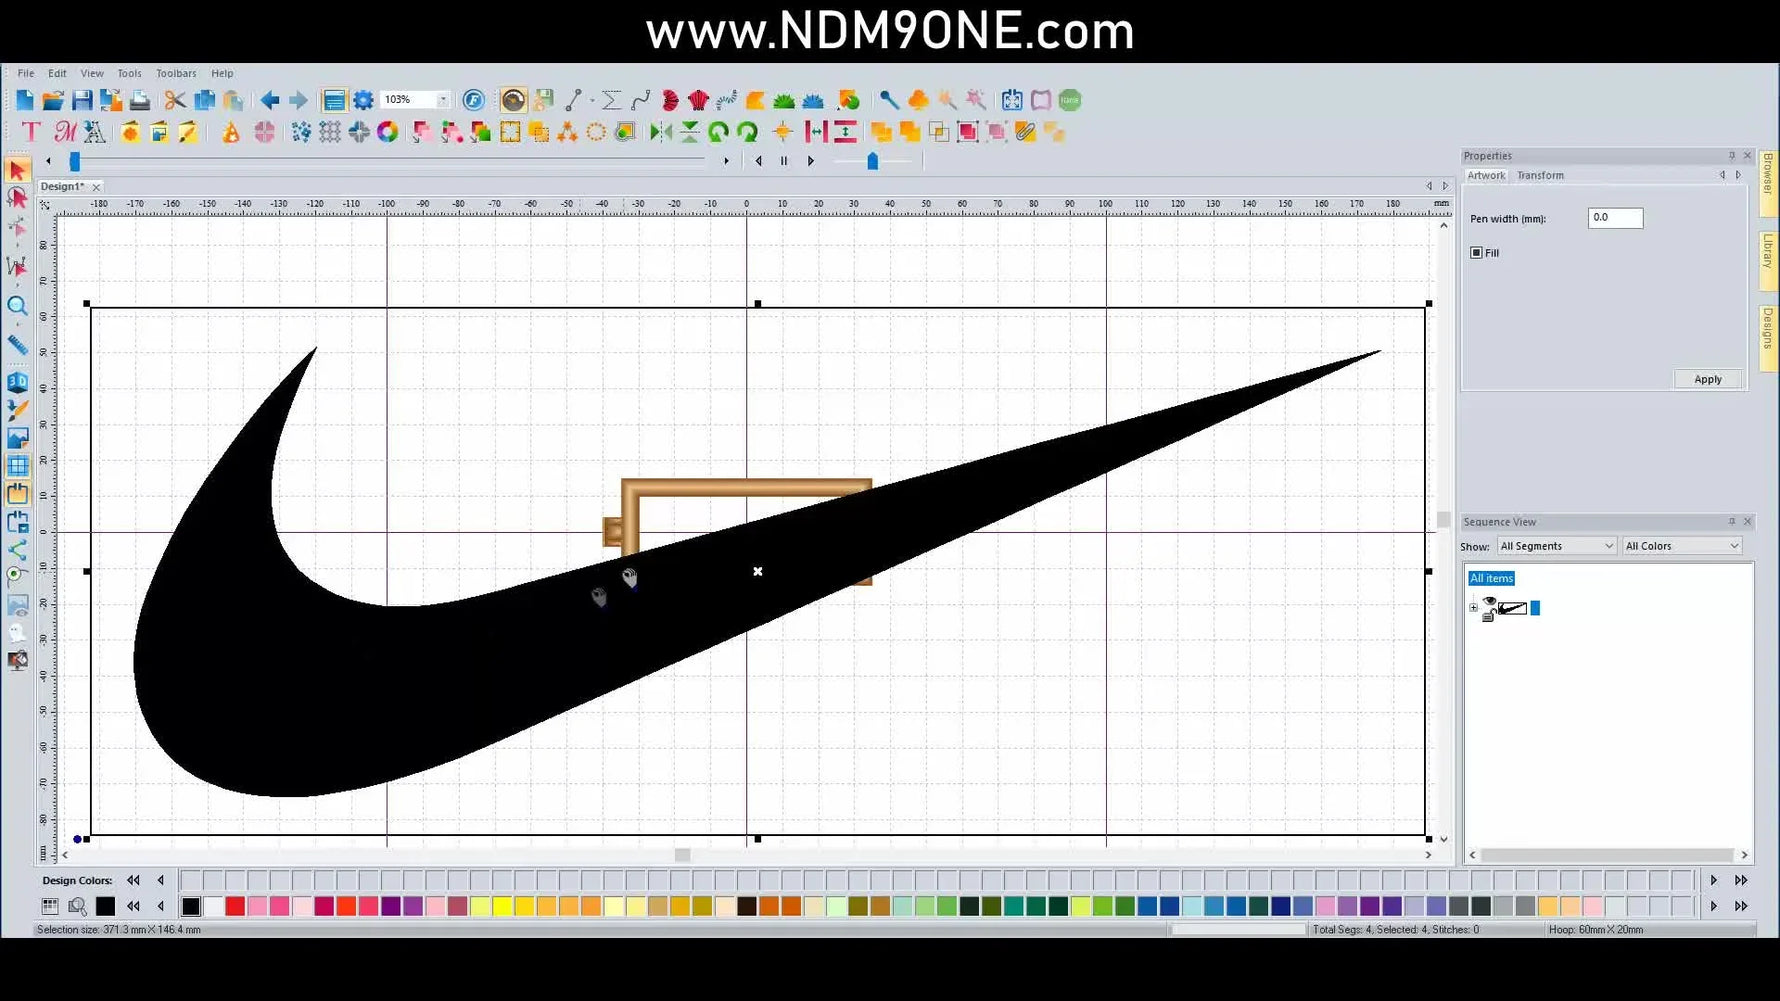This screenshot has height=1001, width=1780.
Task: Open the Toolbars menu
Action: coord(176,73)
